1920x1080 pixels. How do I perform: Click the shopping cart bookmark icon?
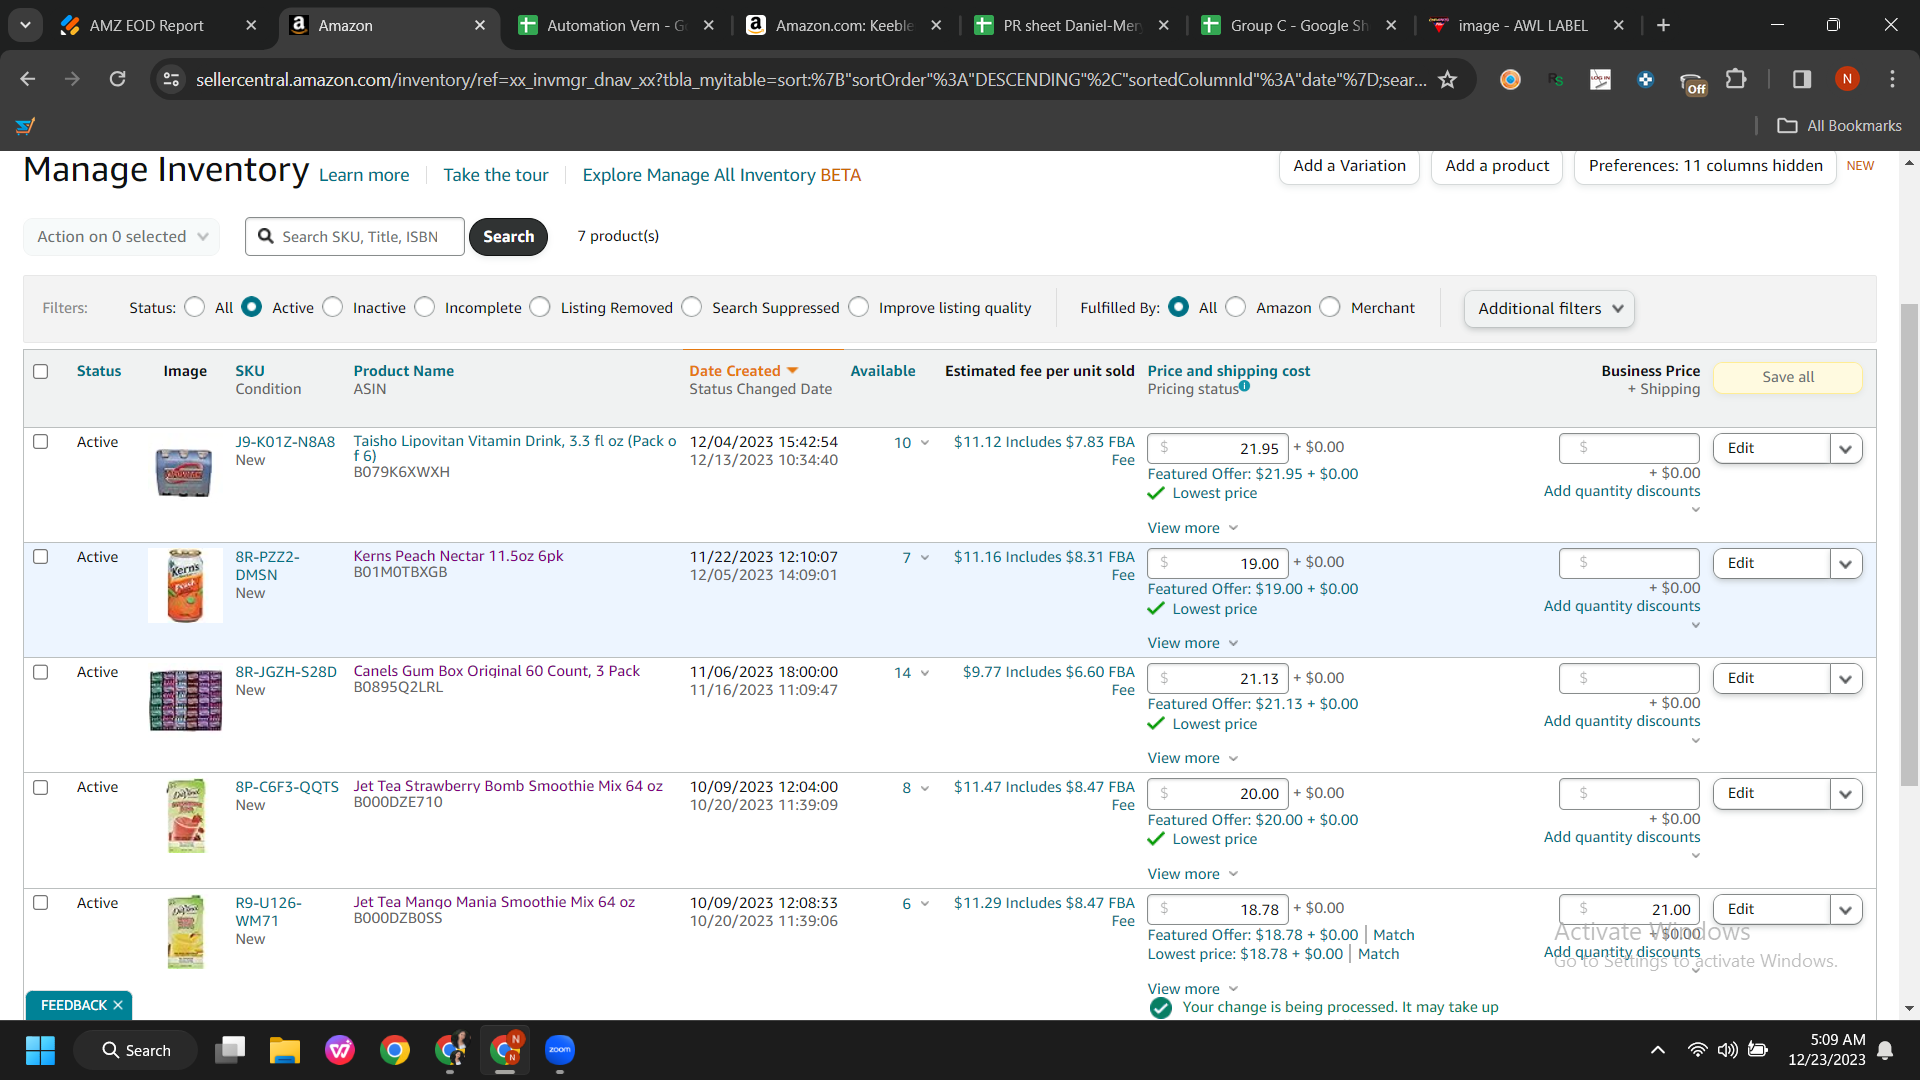[x=26, y=126]
